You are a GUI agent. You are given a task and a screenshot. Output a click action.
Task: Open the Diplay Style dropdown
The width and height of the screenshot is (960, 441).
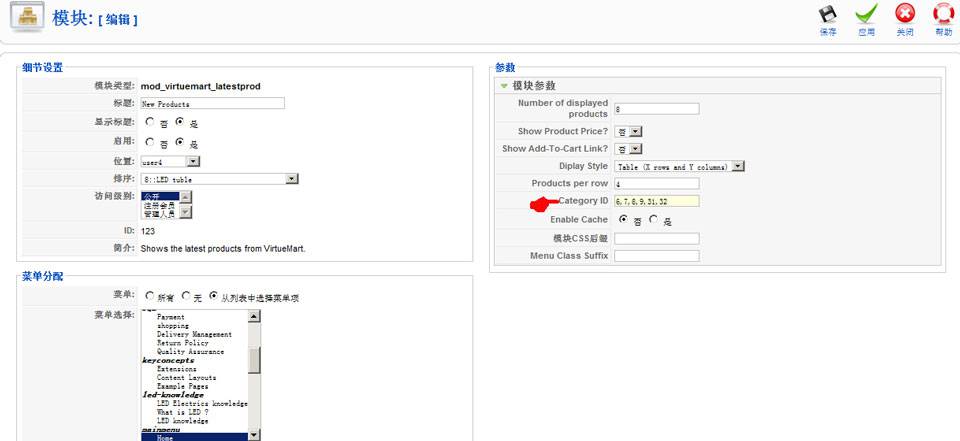(680, 166)
